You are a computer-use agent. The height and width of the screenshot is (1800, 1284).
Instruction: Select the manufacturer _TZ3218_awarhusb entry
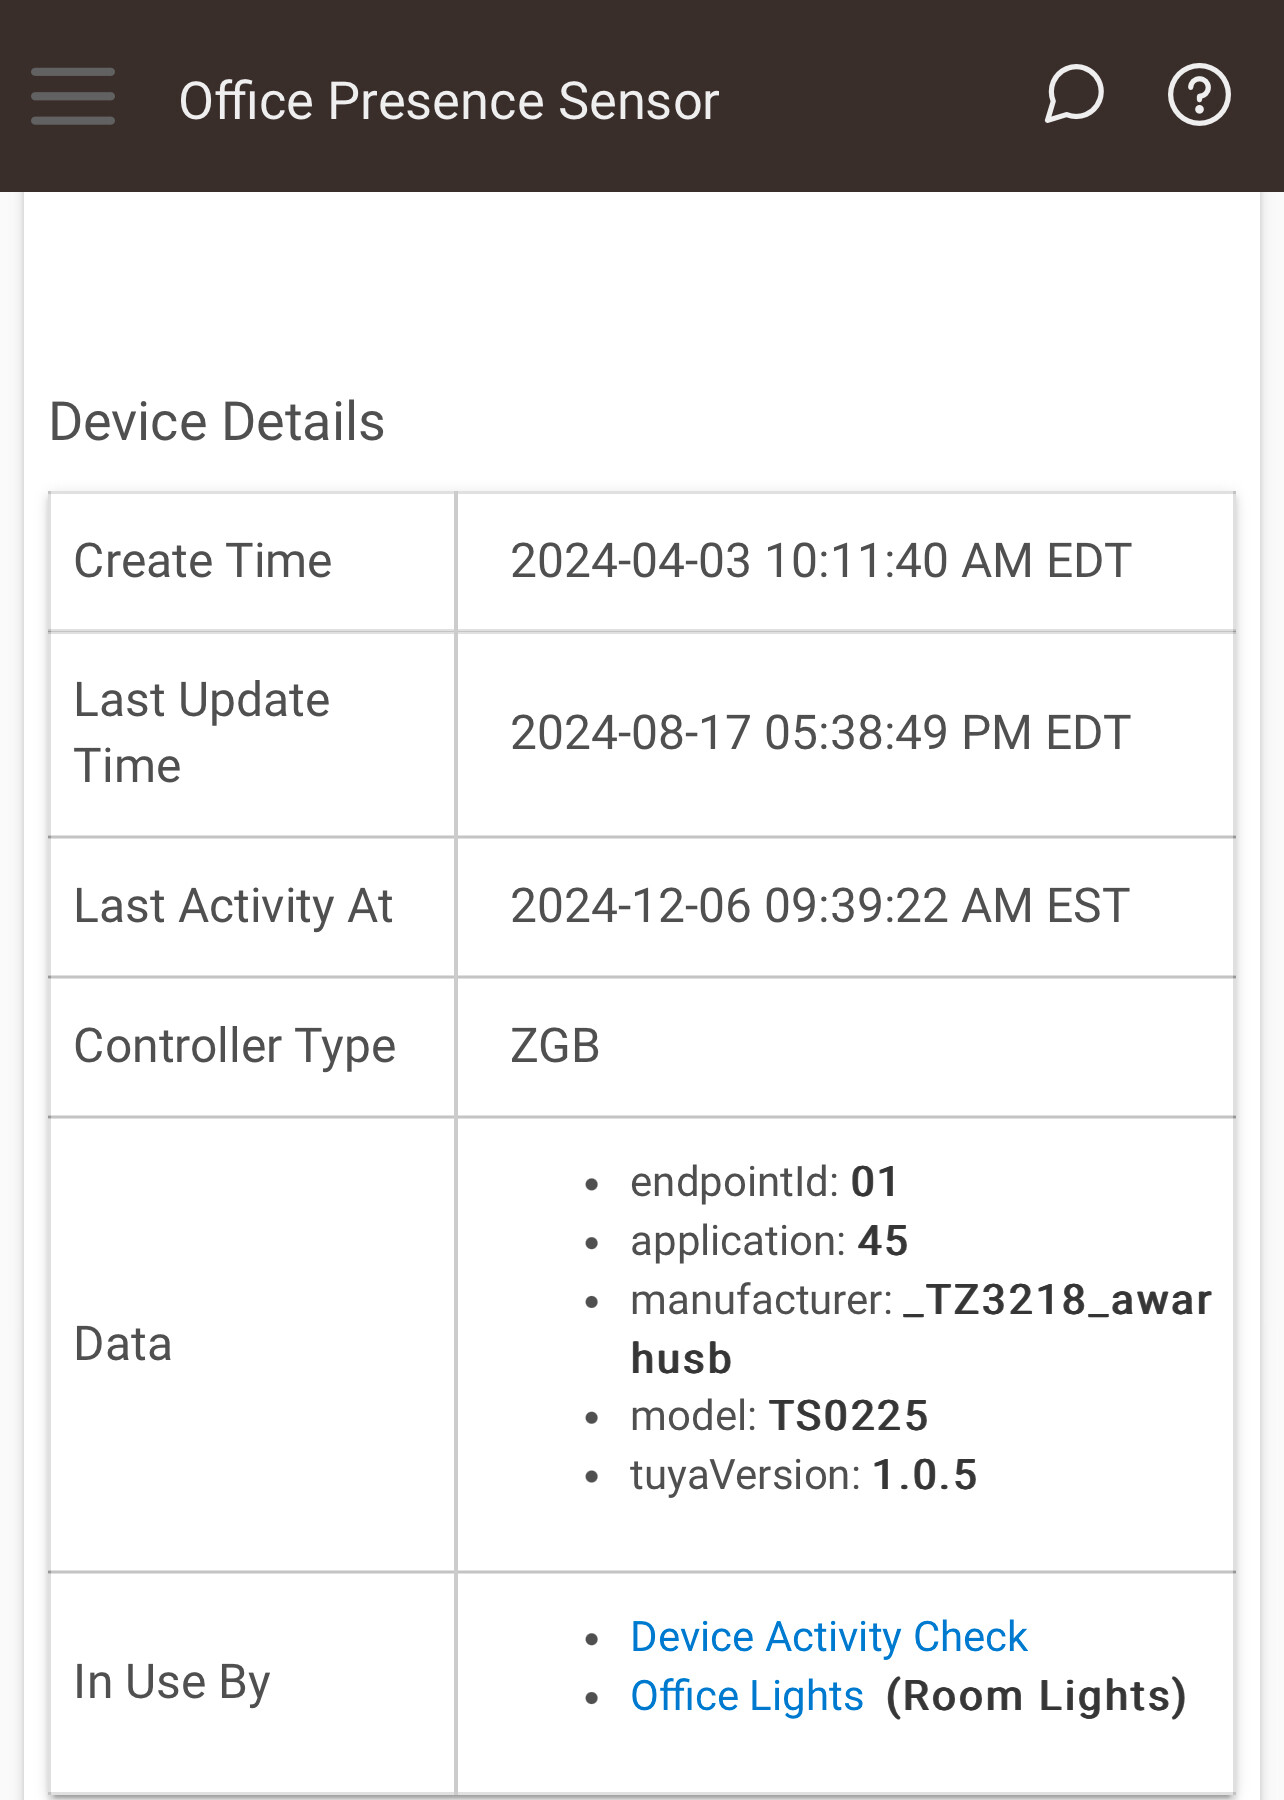pos(921,1329)
